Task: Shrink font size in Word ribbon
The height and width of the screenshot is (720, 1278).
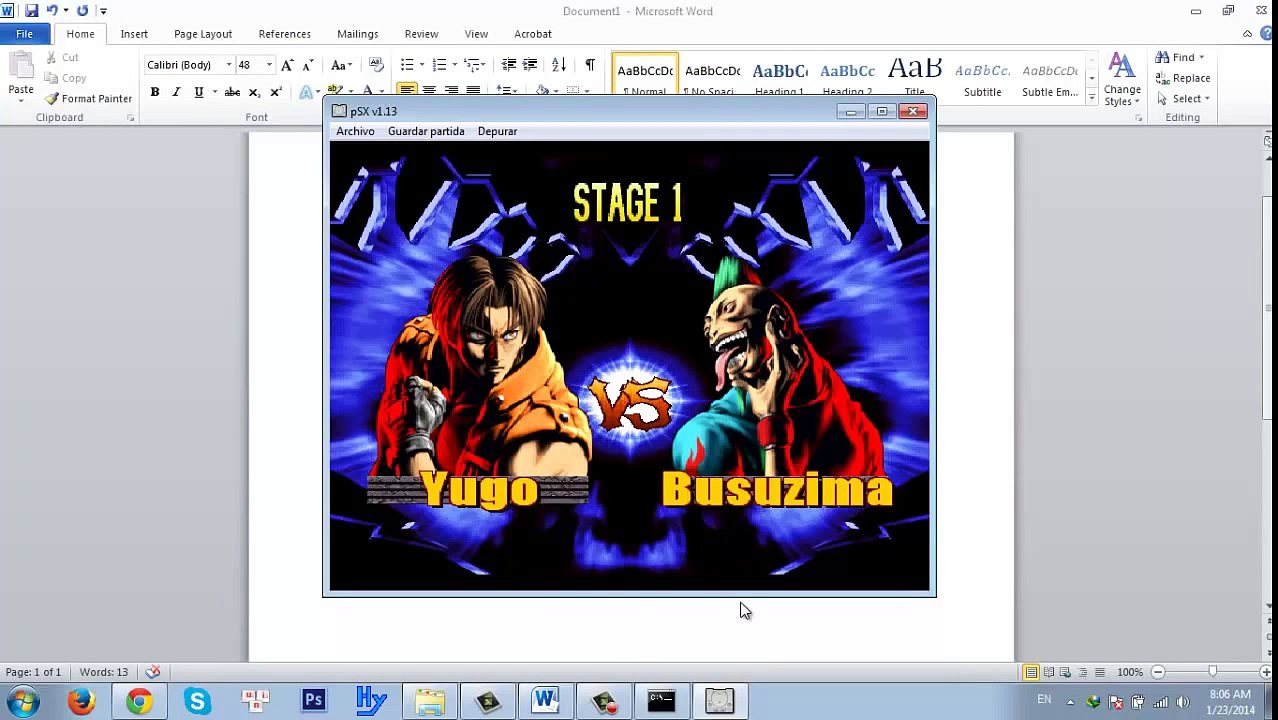Action: 308,65
